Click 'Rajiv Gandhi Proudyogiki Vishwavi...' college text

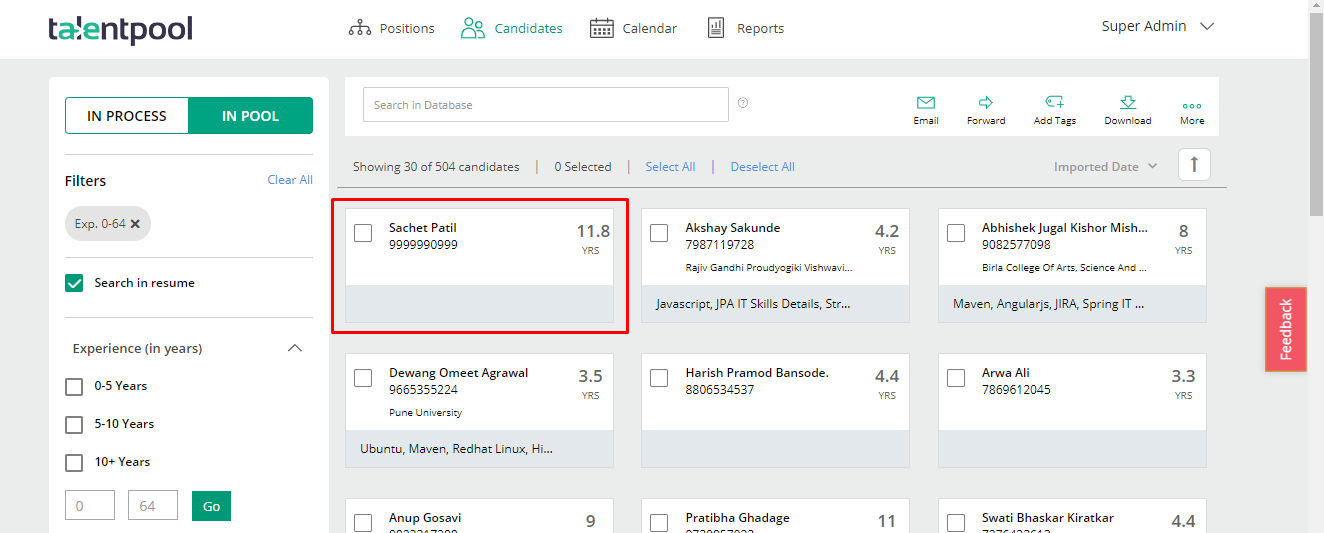(x=769, y=268)
